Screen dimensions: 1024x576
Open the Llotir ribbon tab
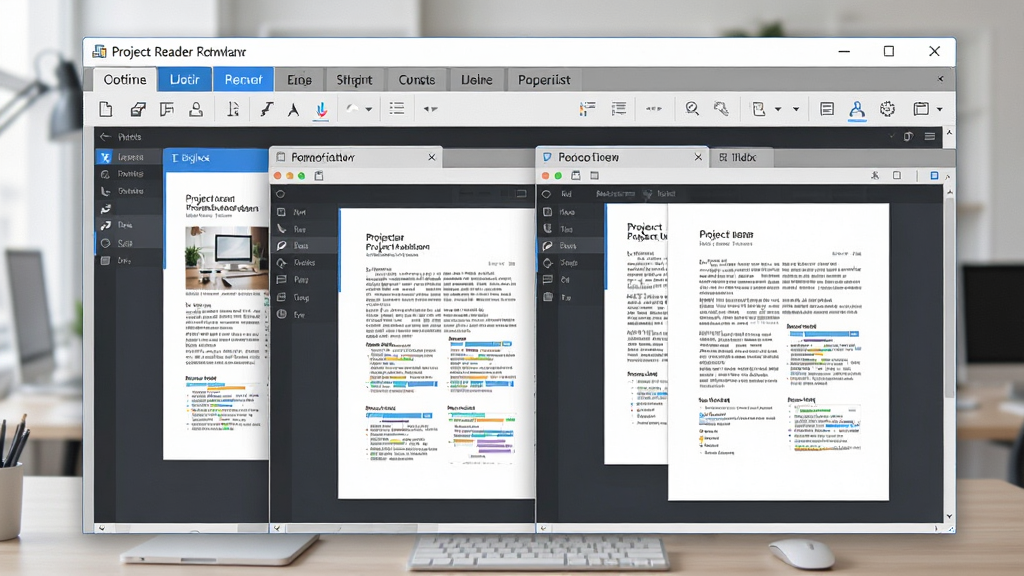click(185, 80)
